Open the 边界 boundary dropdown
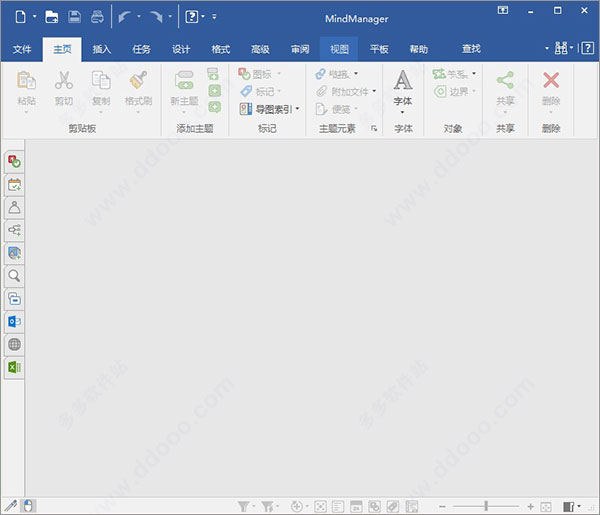The image size is (600, 515). (474, 91)
